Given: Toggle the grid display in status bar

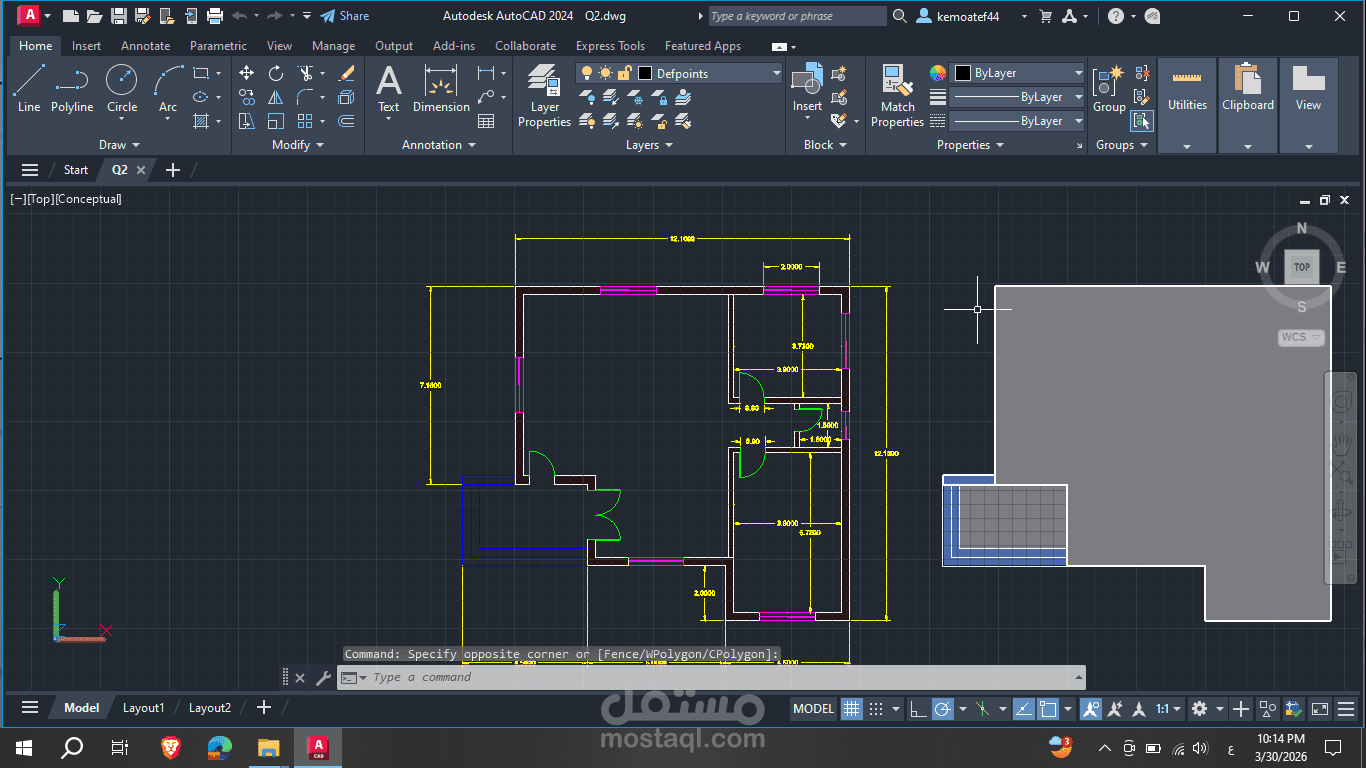Looking at the screenshot, I should pos(851,708).
